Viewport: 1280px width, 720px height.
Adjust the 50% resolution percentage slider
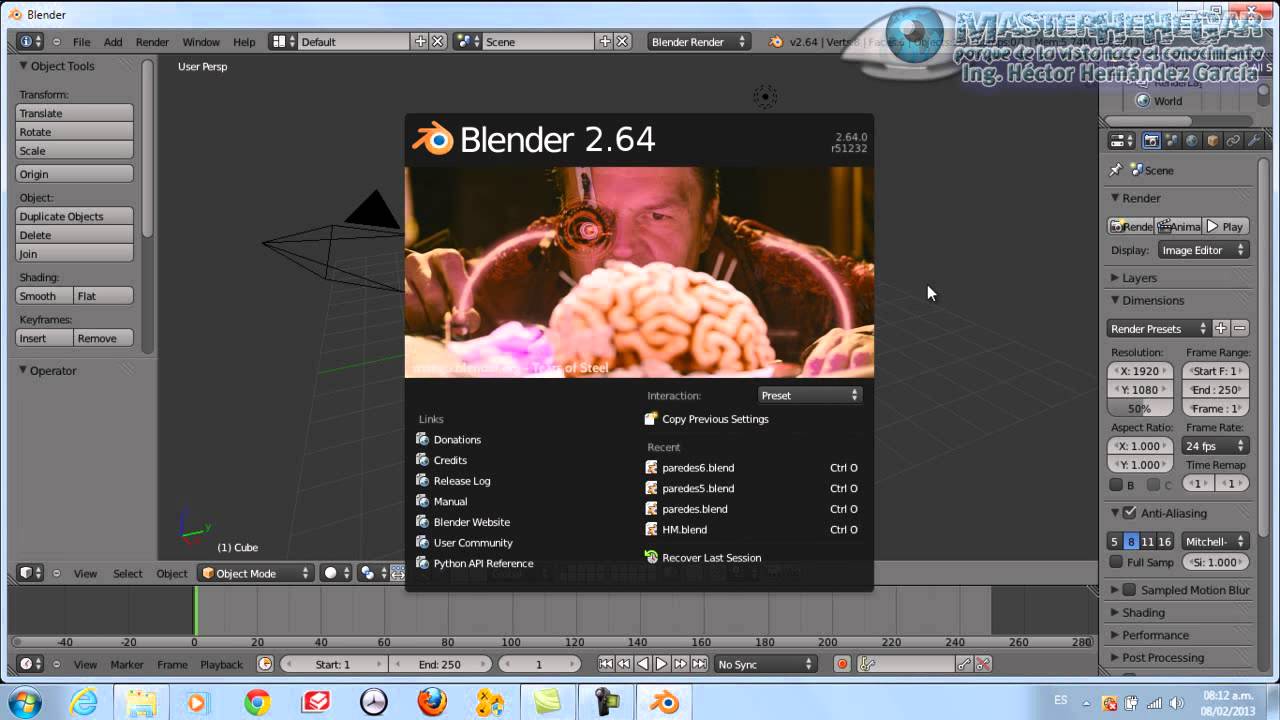(x=1142, y=408)
